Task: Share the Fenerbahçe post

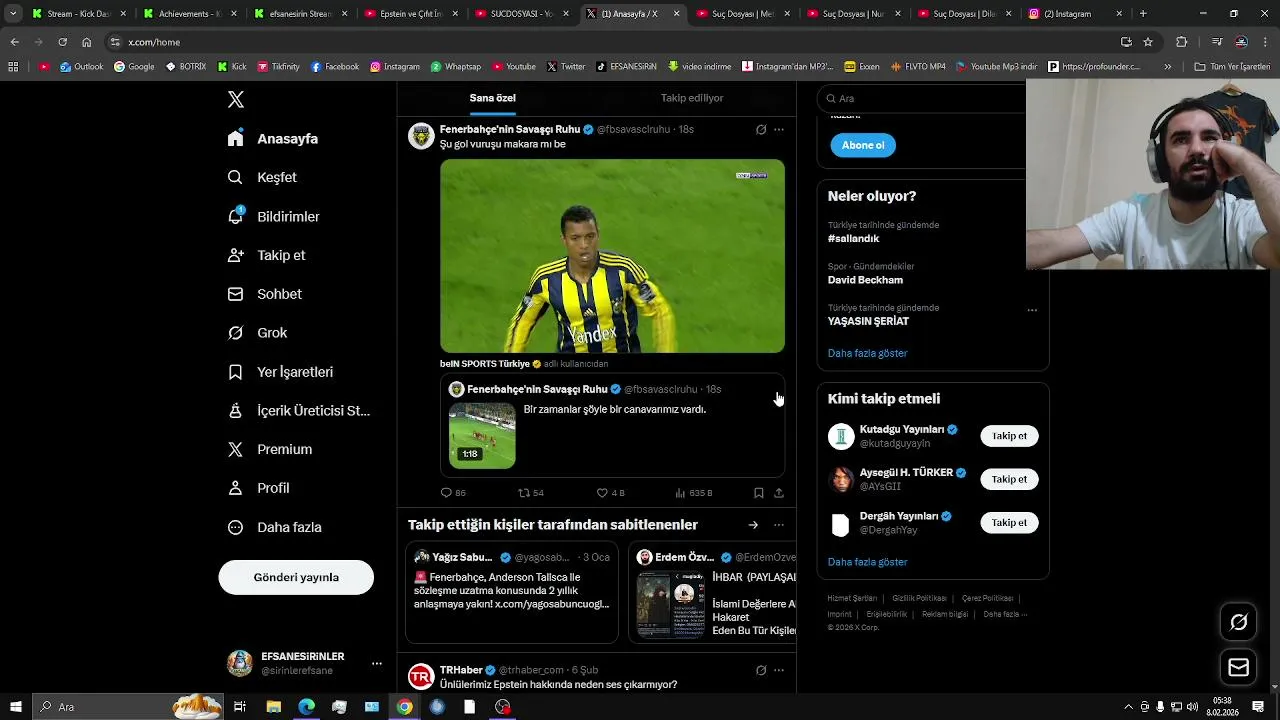Action: [x=779, y=493]
